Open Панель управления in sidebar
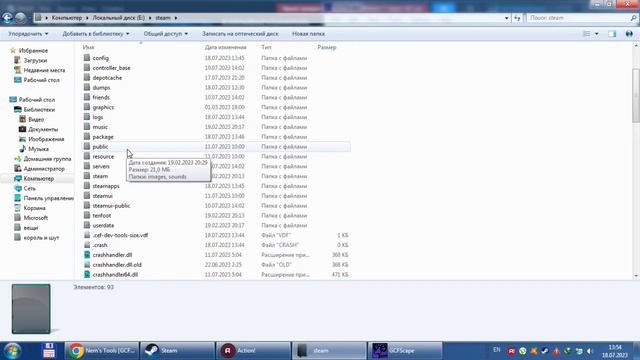The width and height of the screenshot is (640, 360). [49, 198]
